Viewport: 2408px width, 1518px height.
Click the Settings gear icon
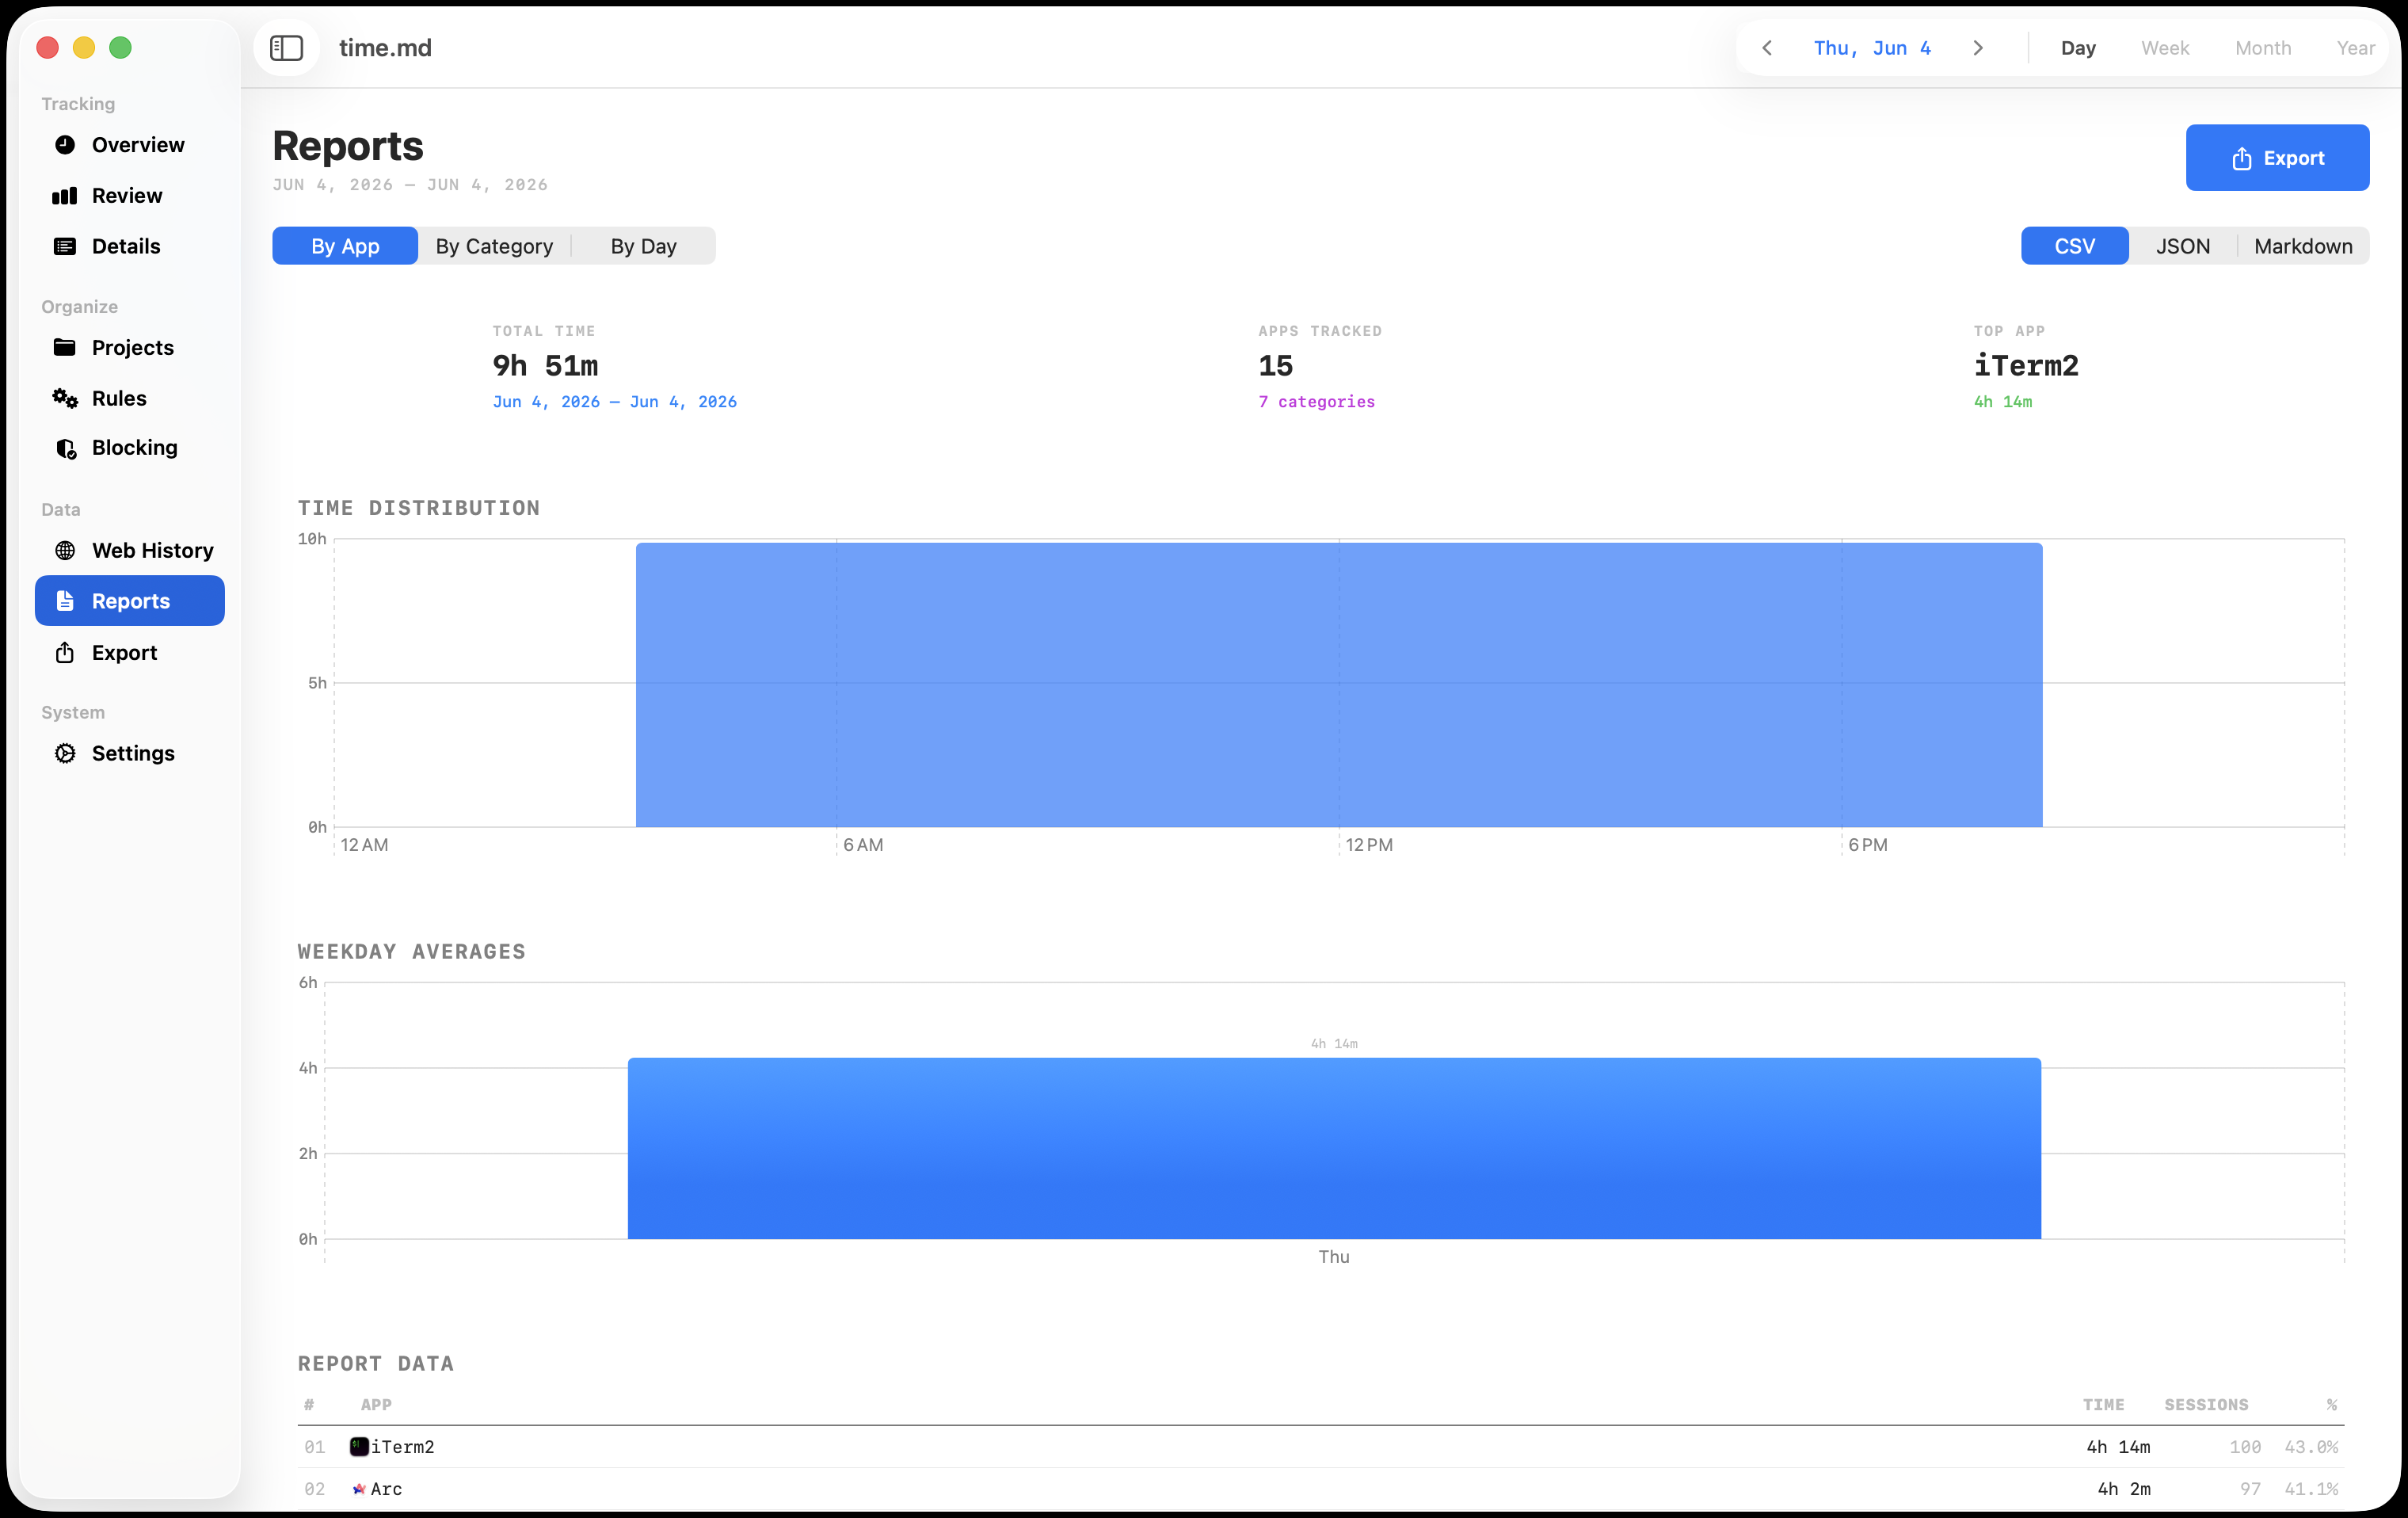65,753
